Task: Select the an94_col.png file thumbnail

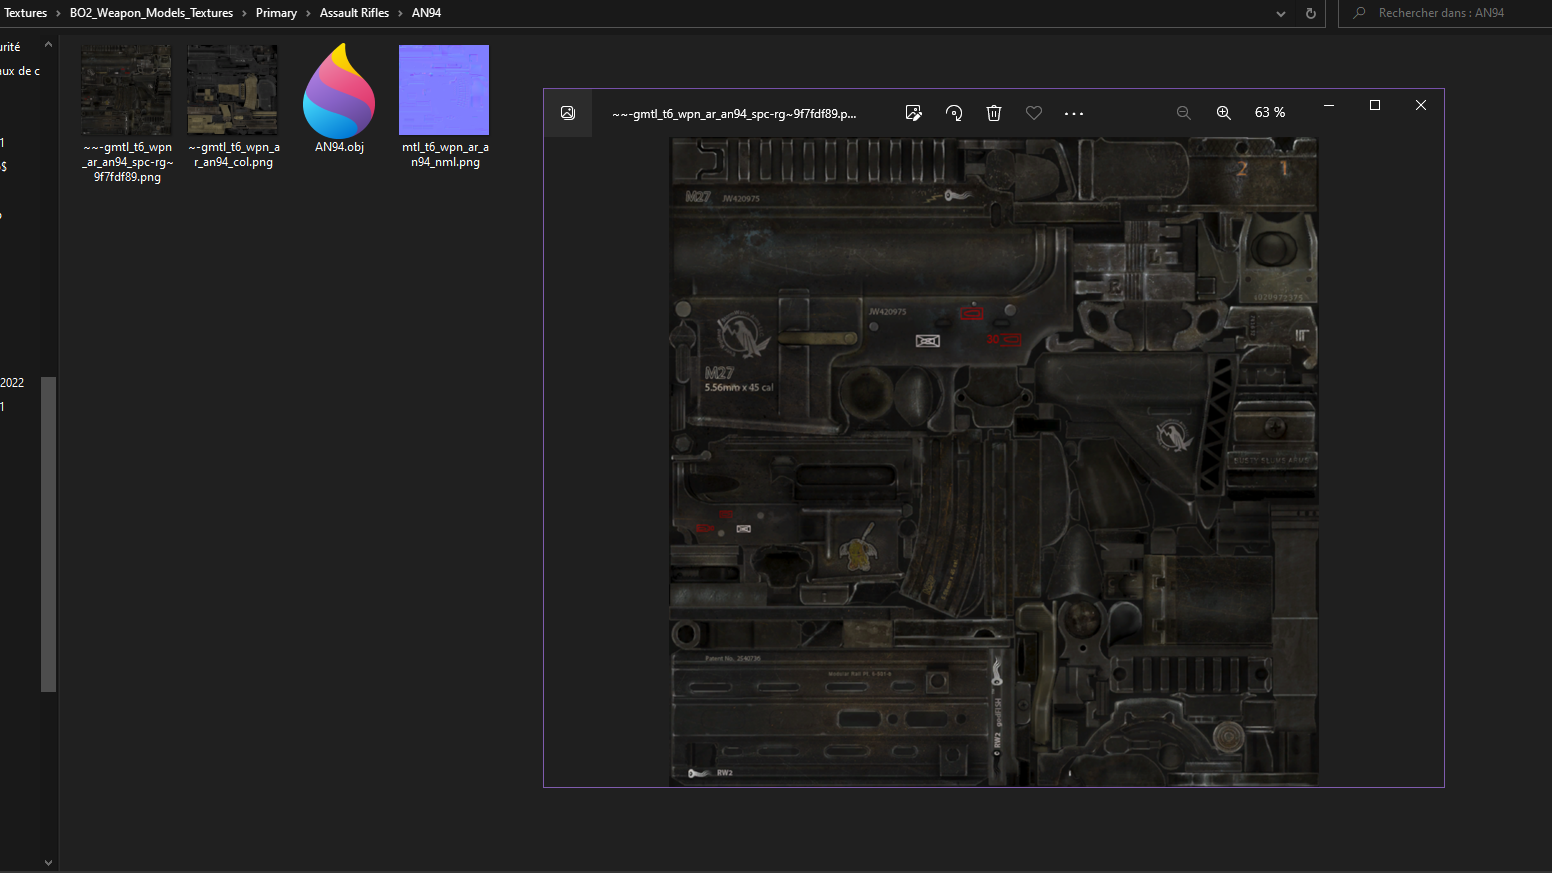Action: tap(233, 90)
